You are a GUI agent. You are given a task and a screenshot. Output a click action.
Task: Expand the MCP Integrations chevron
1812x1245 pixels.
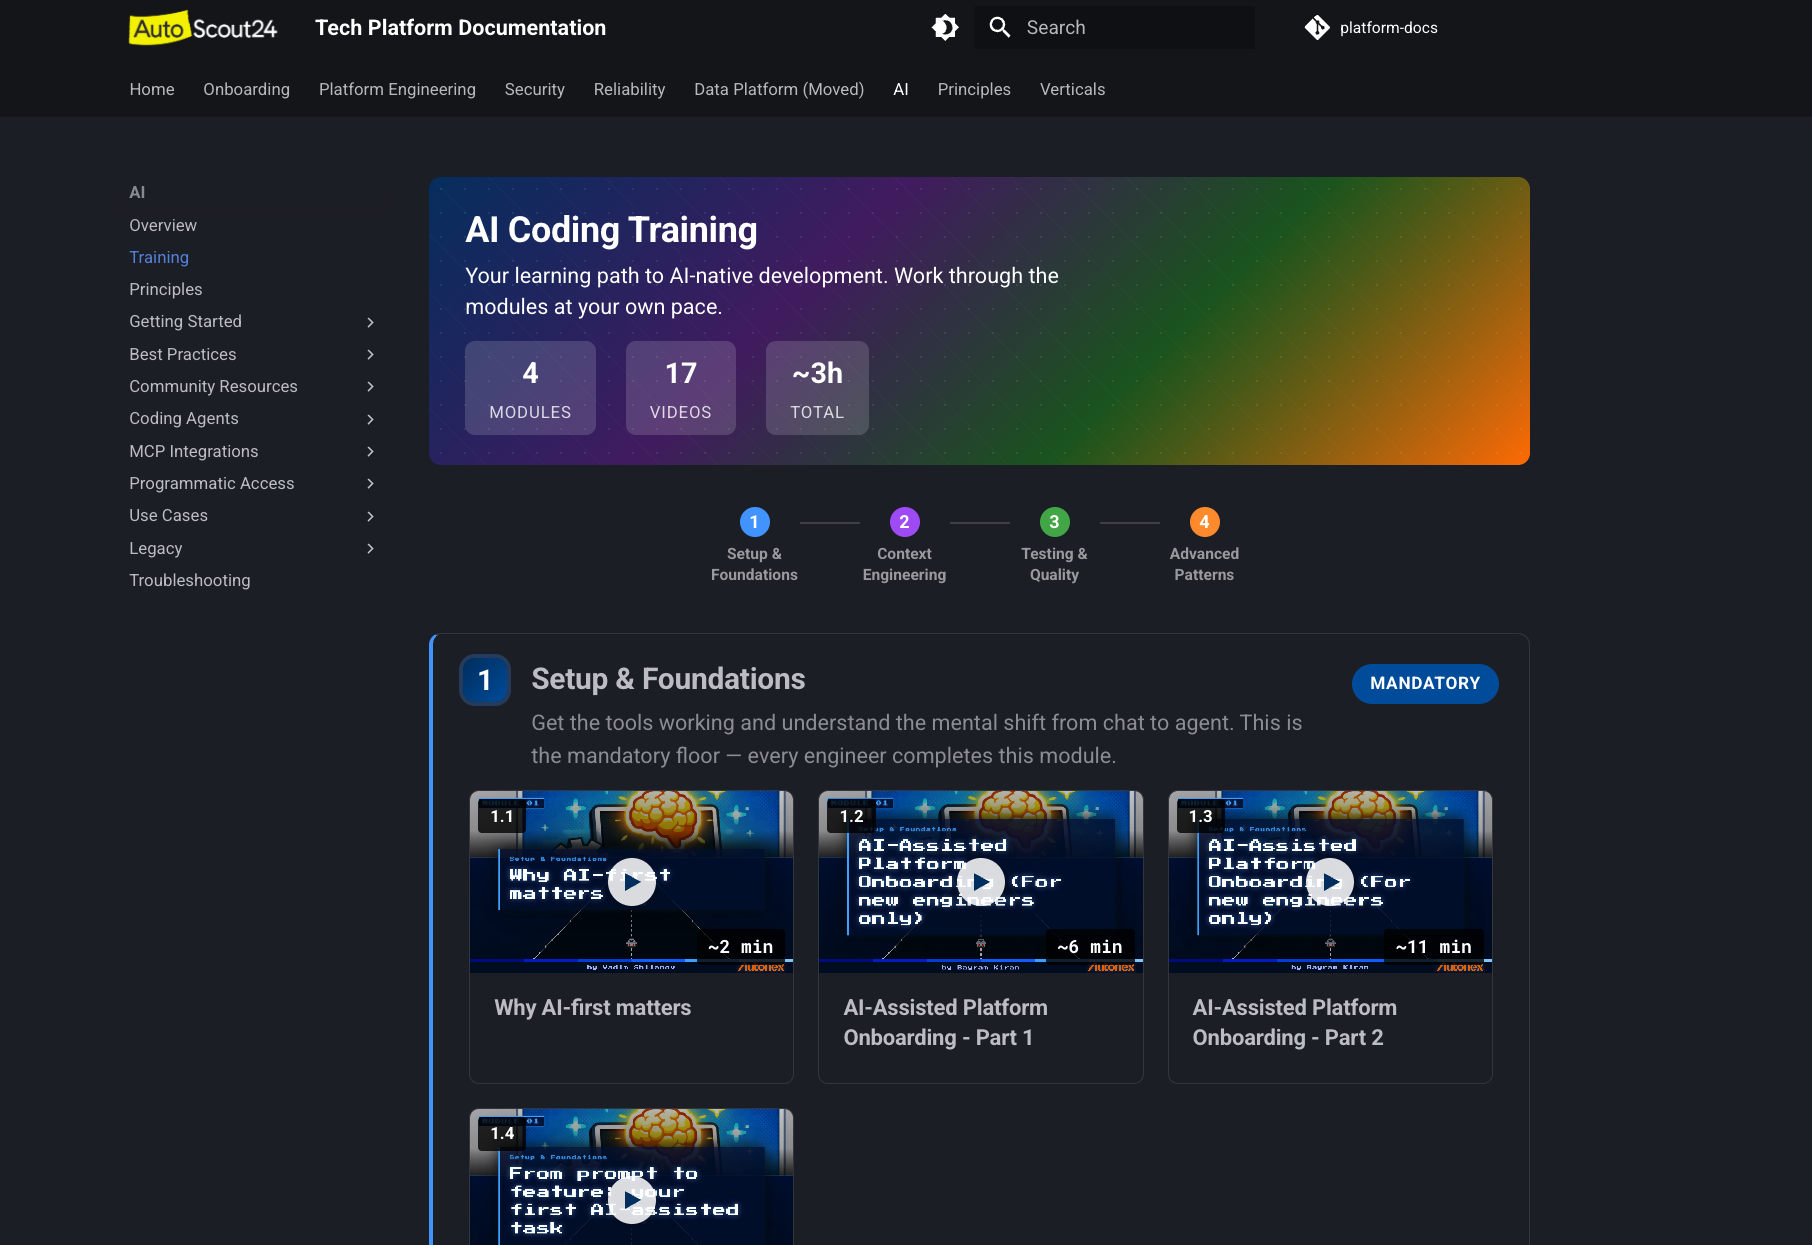coord(370,451)
